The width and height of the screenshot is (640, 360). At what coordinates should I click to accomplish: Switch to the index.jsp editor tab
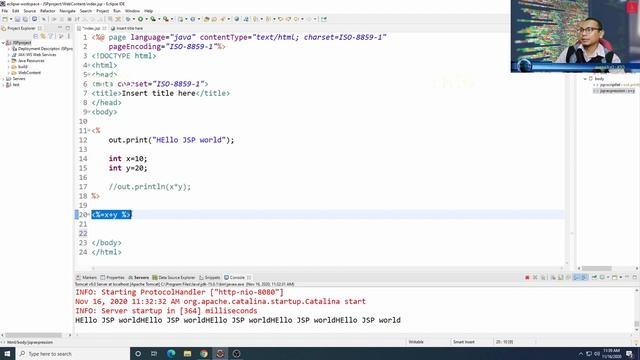(91, 28)
